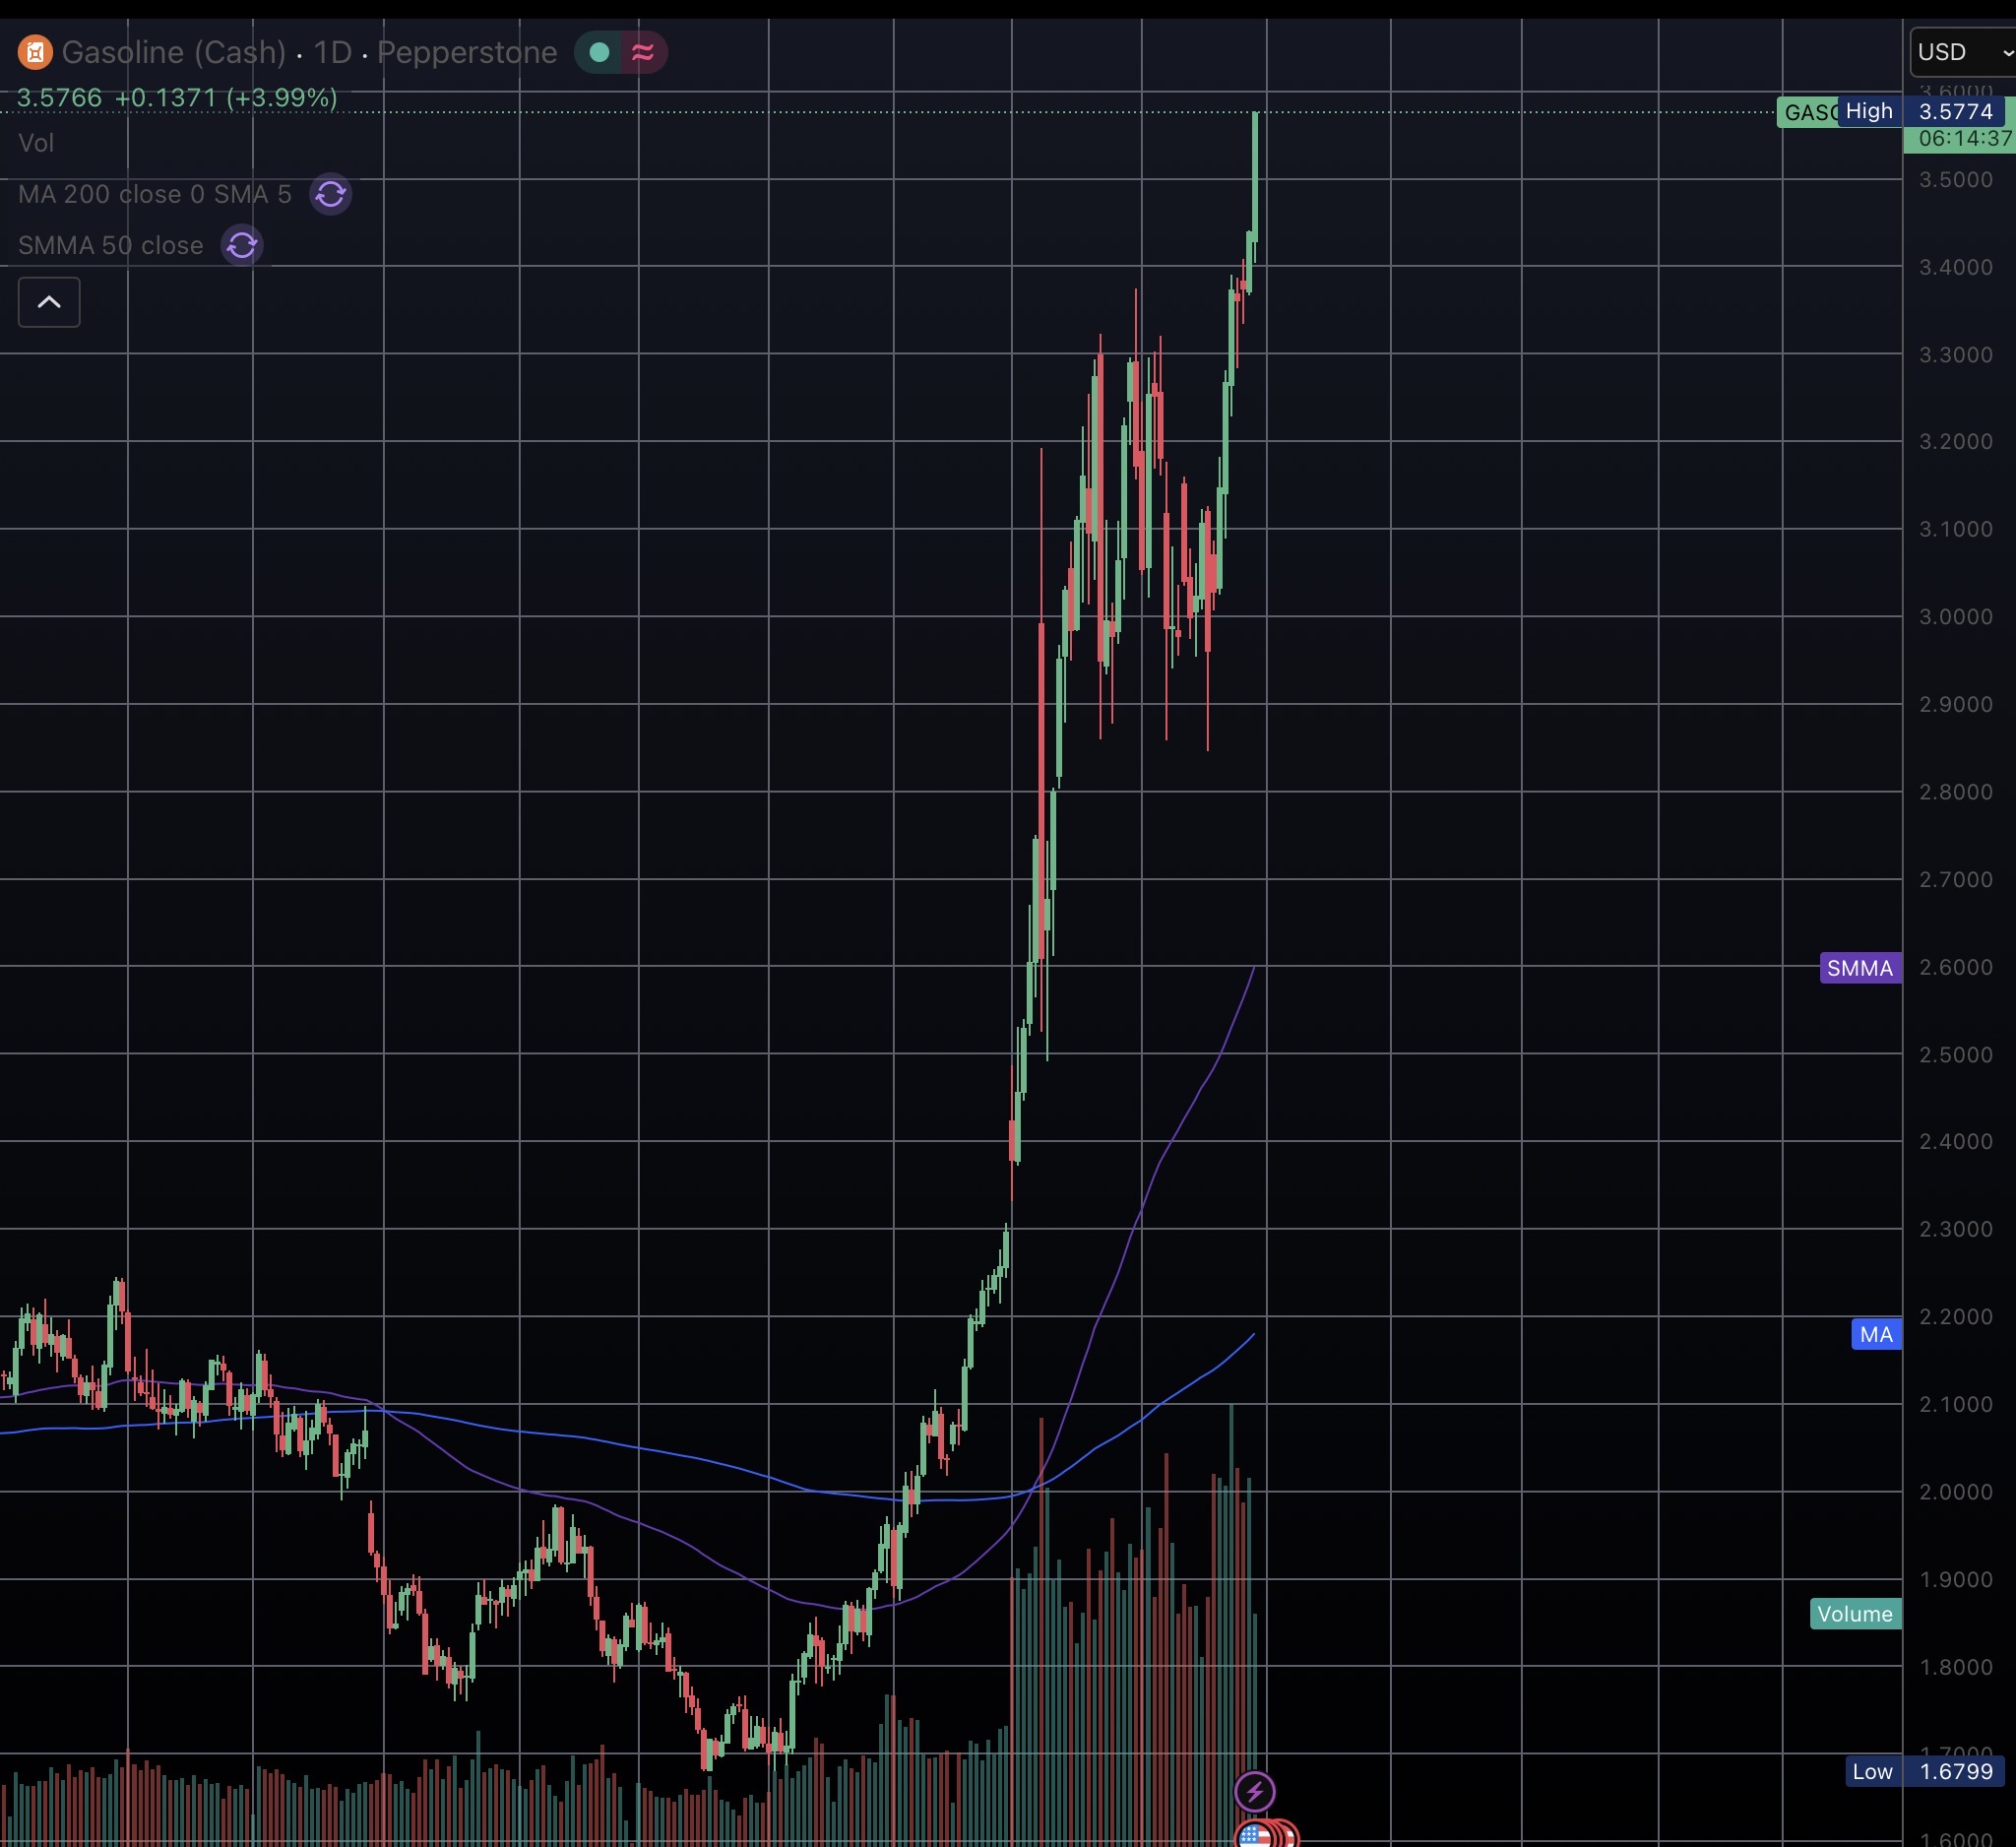Click the 1D interval in chart title
This screenshot has width=2016, height=1847.
tap(333, 52)
